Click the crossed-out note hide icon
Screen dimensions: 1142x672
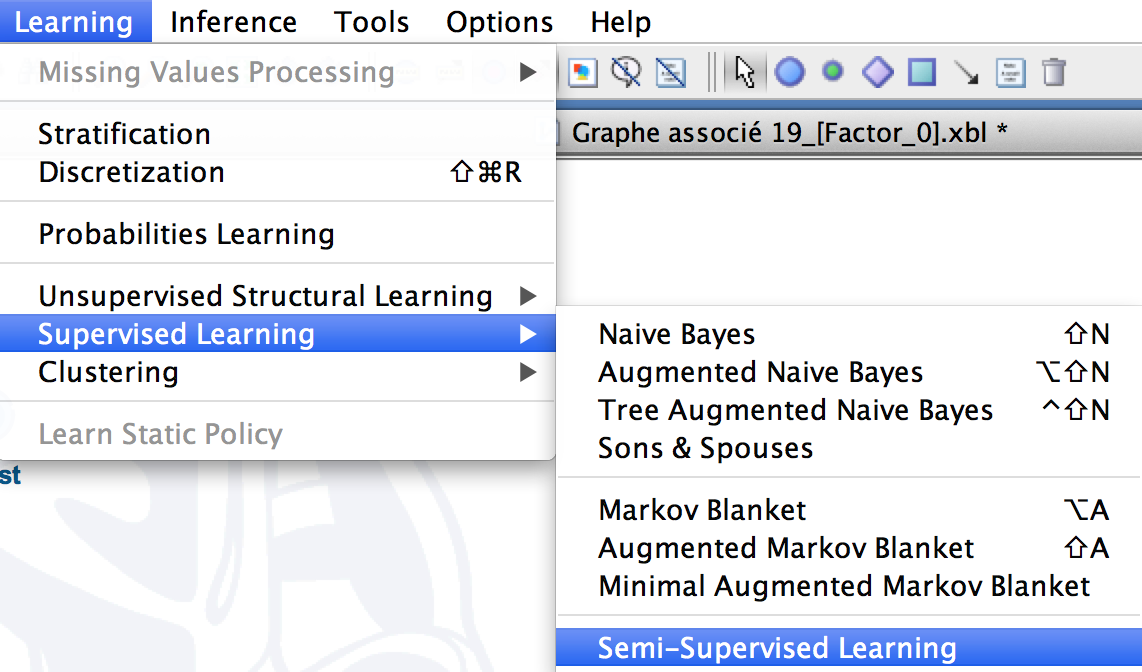[671, 73]
